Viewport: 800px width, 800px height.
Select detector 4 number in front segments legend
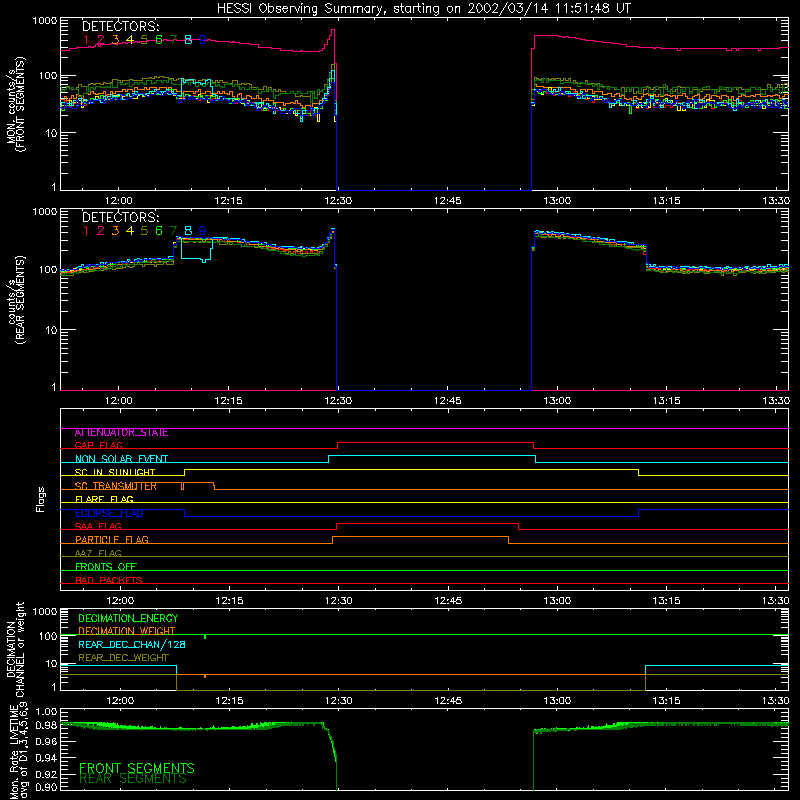(130, 40)
